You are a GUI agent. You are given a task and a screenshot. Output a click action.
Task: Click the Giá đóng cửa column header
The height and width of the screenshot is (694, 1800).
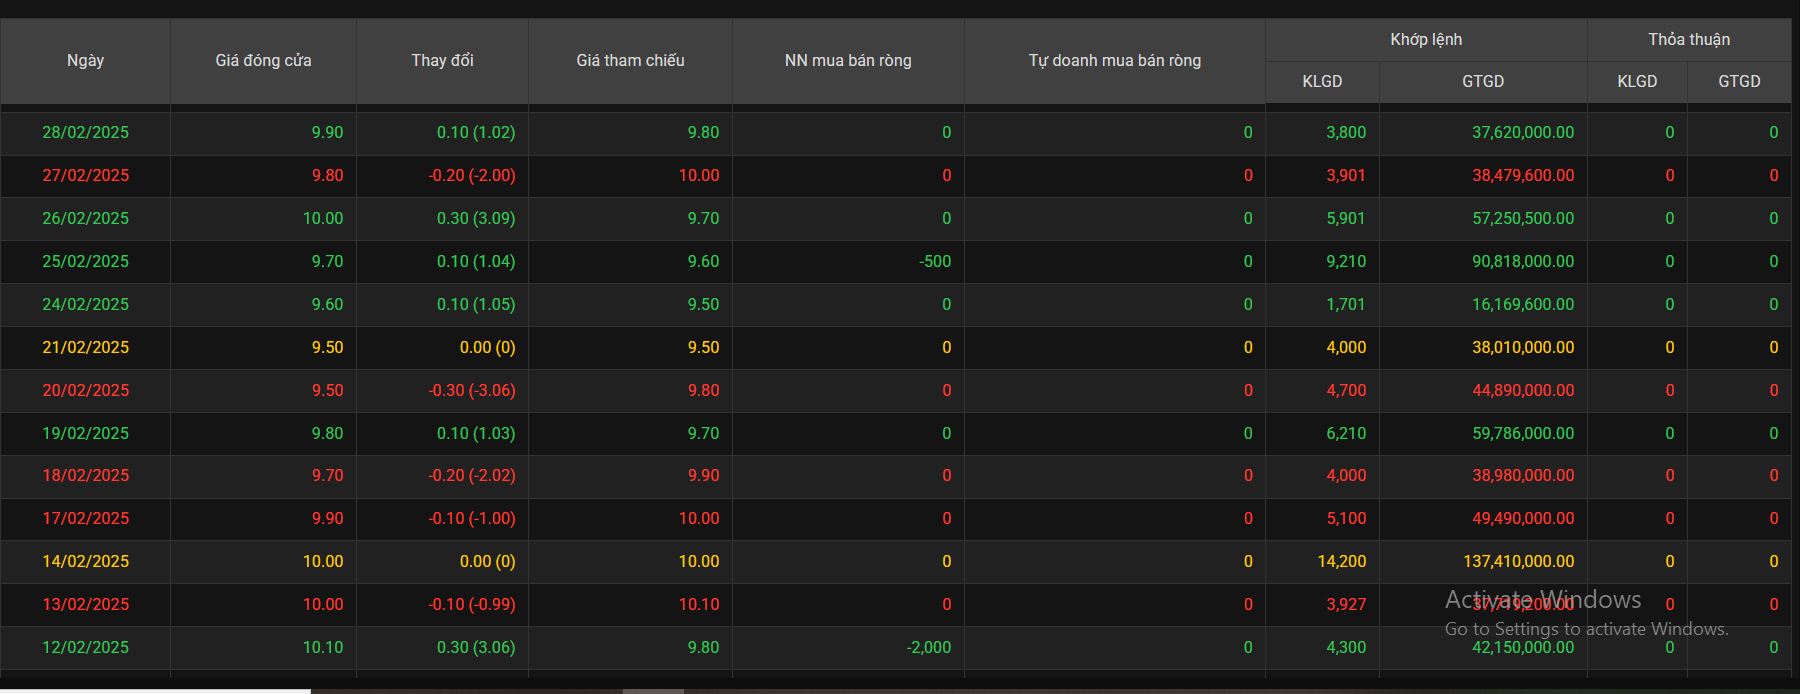tap(263, 61)
